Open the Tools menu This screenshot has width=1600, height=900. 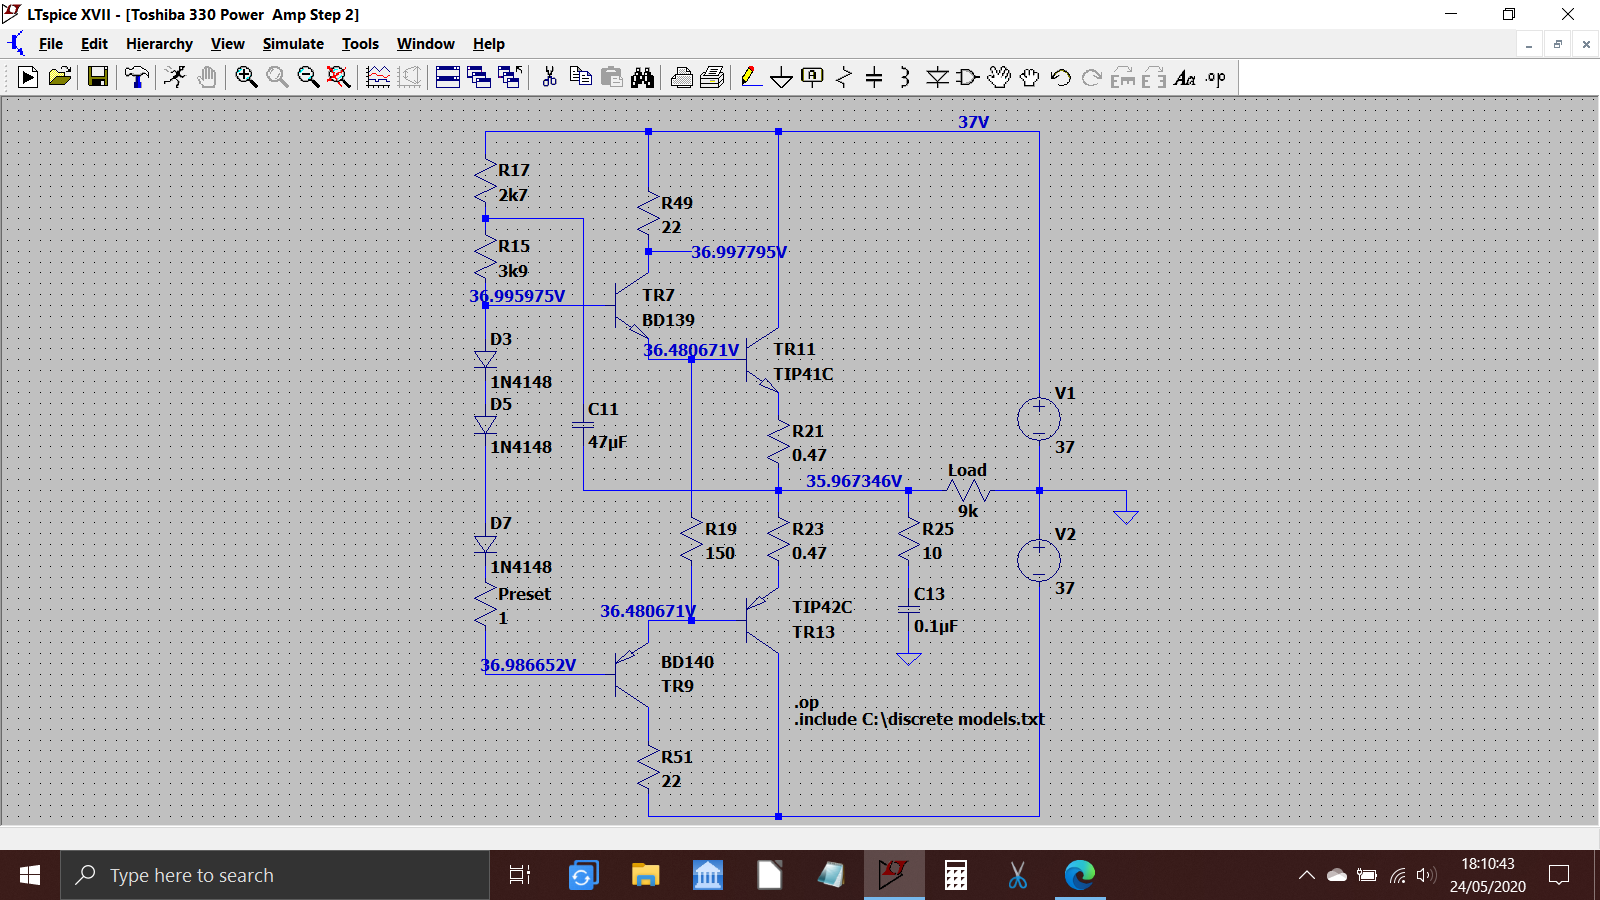(x=360, y=44)
